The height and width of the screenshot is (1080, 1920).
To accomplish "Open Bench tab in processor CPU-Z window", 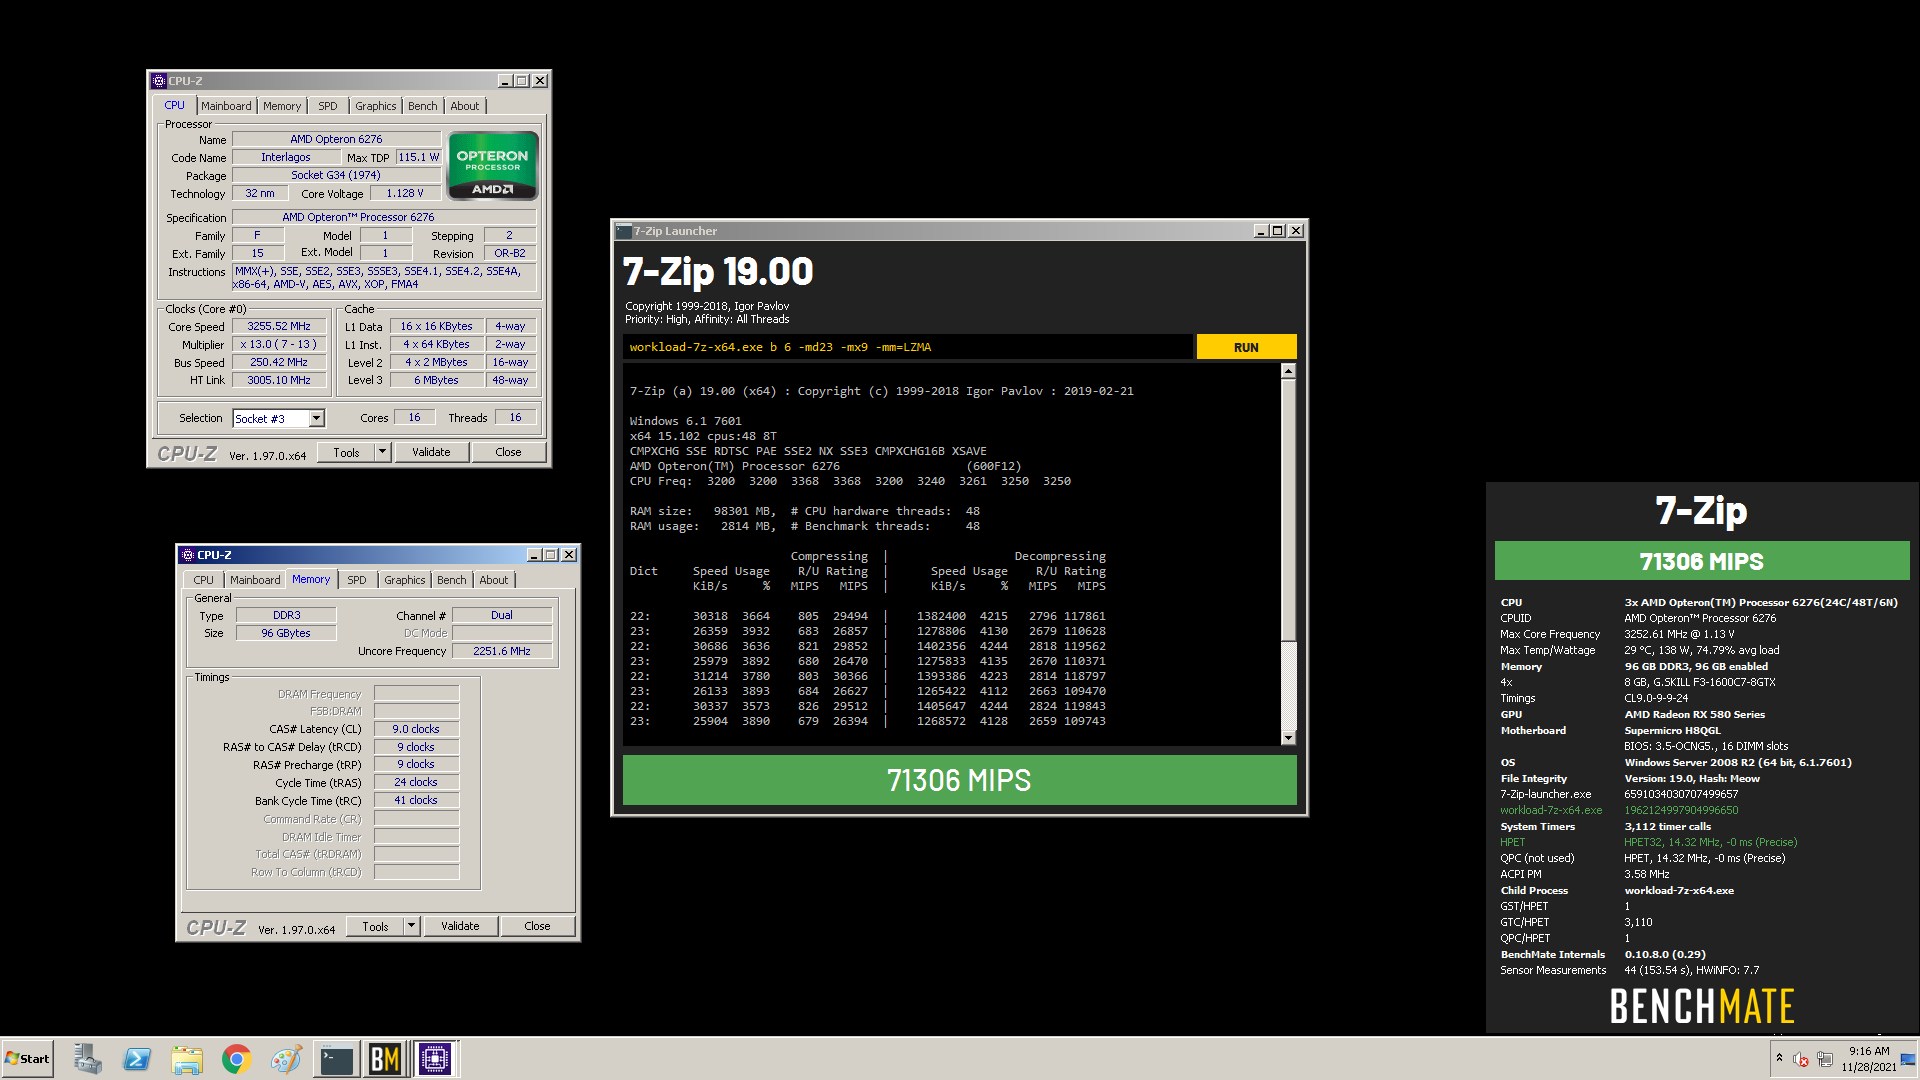I will click(423, 106).
